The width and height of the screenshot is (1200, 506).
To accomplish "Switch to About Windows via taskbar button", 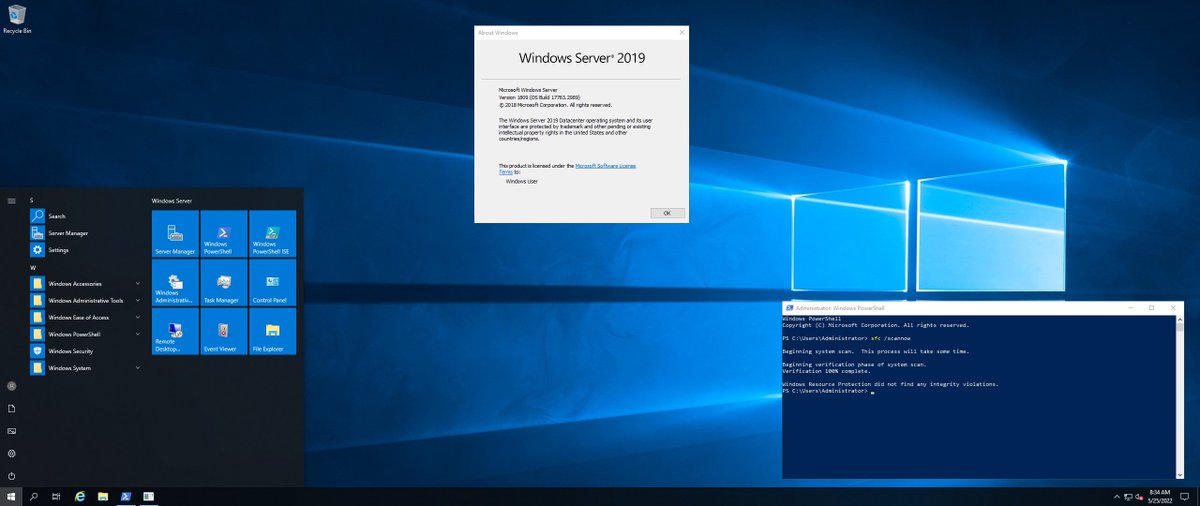I will click(149, 496).
